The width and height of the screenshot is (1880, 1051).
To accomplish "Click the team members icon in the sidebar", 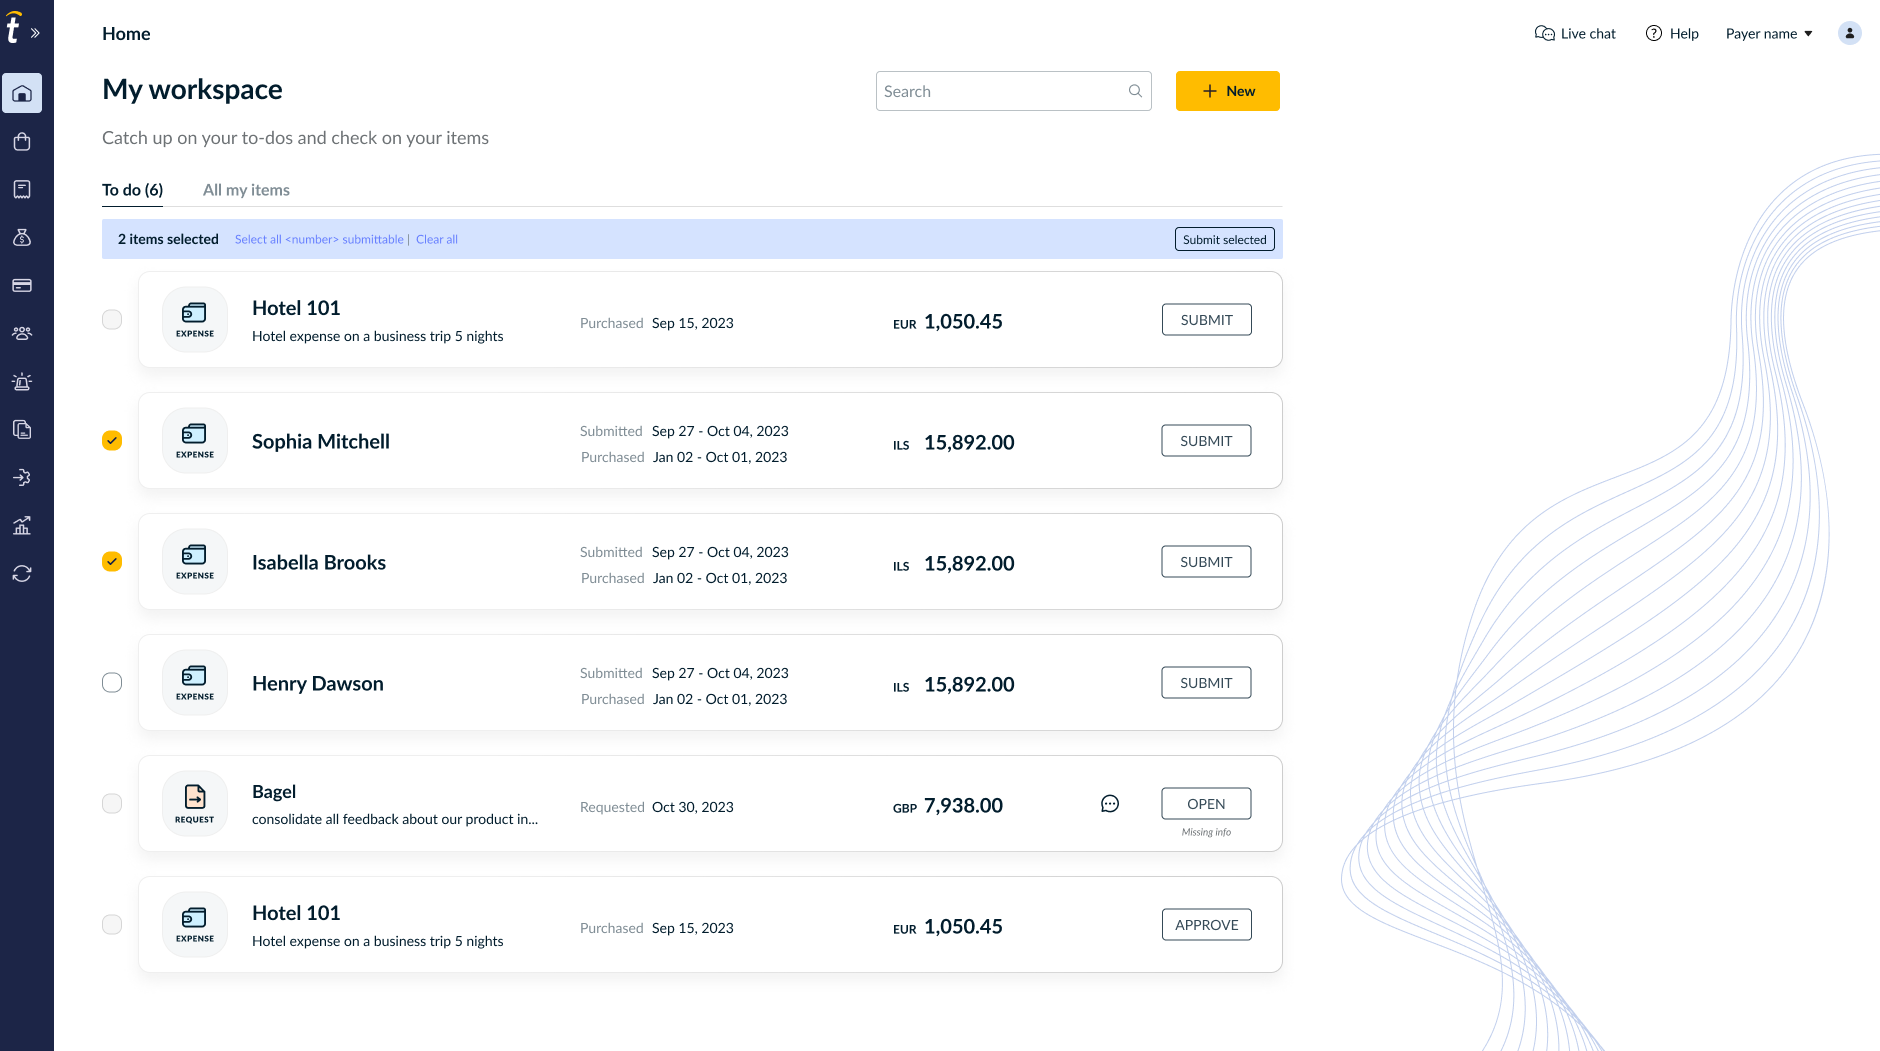I will point(22,333).
